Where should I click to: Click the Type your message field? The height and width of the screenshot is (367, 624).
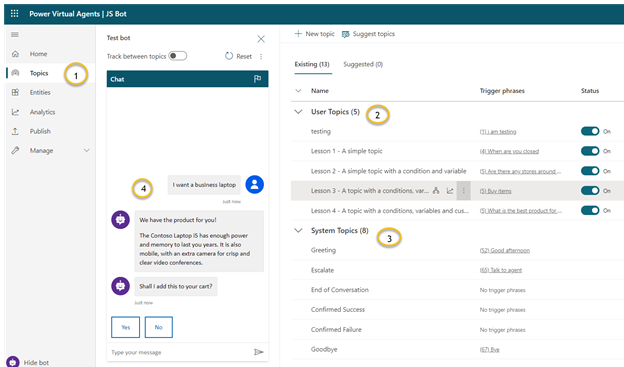(181, 352)
